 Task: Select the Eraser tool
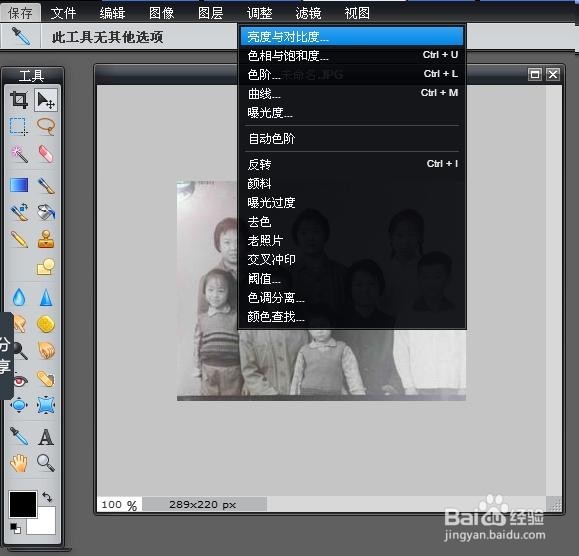(x=46, y=154)
